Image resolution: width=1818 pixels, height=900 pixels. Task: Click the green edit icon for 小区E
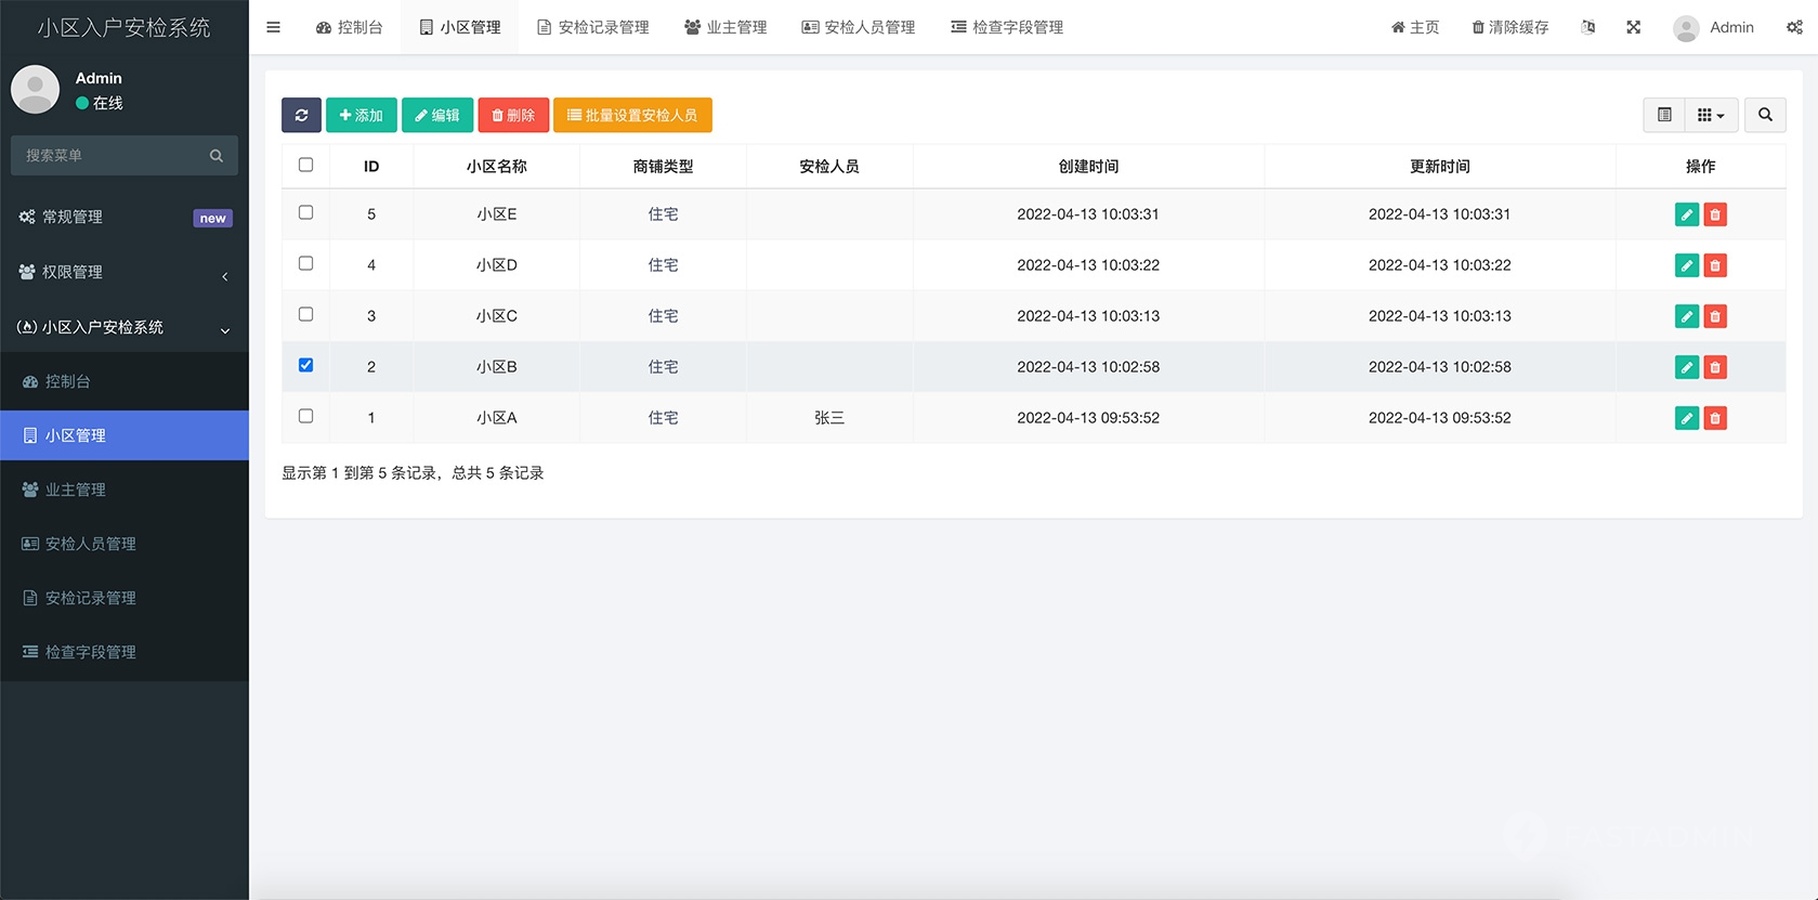1686,214
